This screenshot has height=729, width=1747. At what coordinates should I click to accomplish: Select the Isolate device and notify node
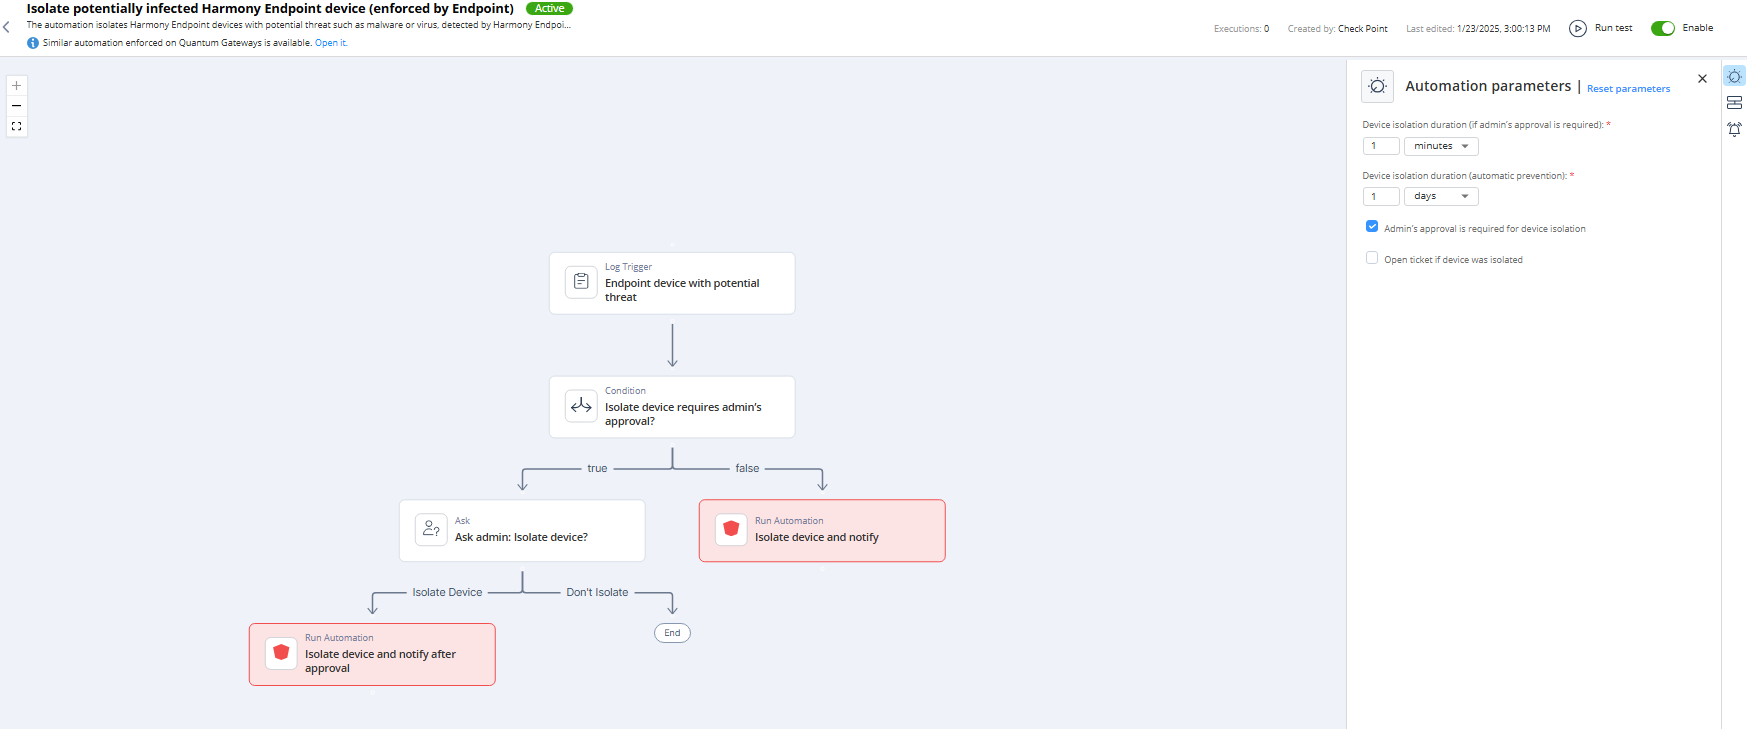pos(822,531)
